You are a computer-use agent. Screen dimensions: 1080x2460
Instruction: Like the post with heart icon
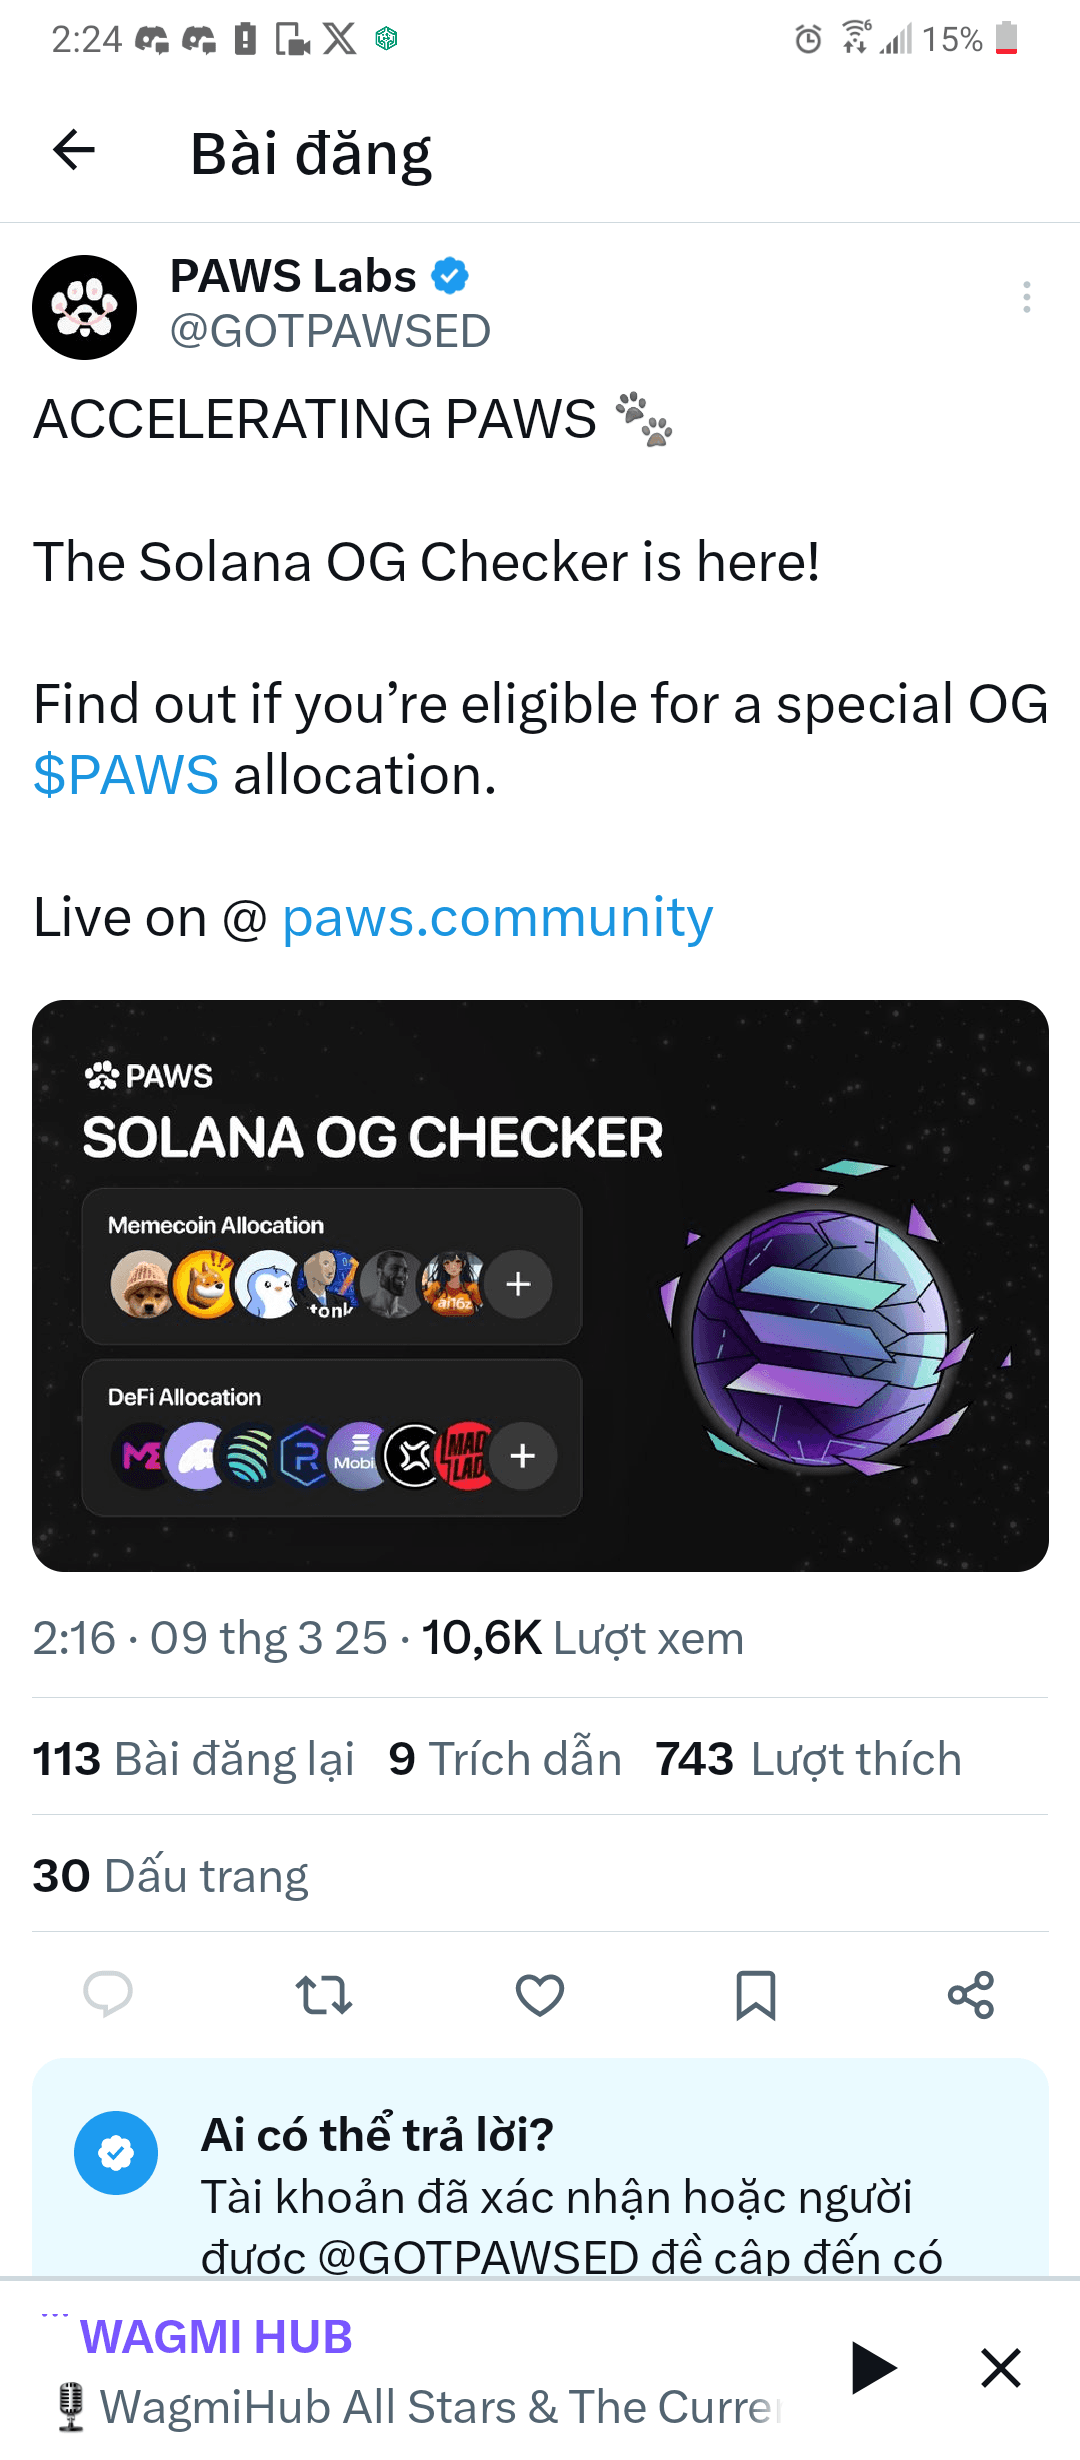pyautogui.click(x=540, y=1995)
